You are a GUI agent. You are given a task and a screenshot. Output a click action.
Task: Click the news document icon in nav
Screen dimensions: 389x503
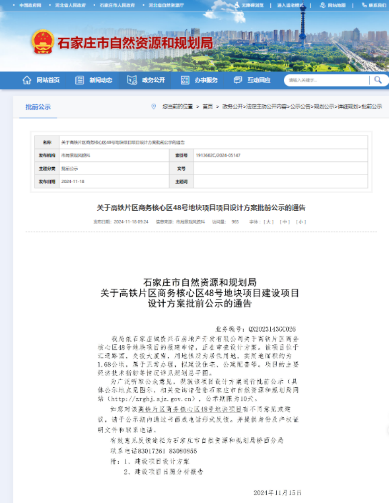coord(79,80)
